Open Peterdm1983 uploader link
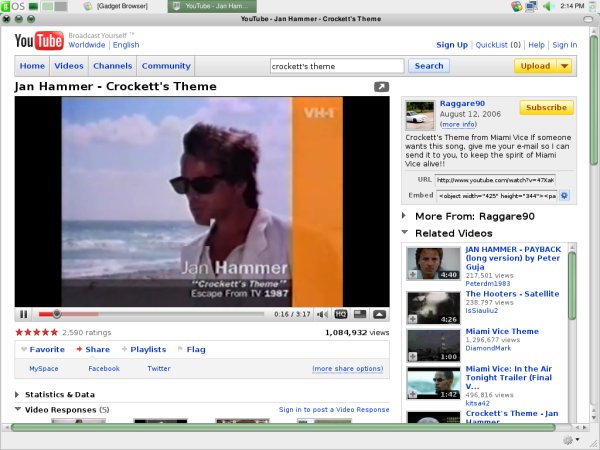Image resolution: width=600 pixels, height=450 pixels. (x=488, y=284)
